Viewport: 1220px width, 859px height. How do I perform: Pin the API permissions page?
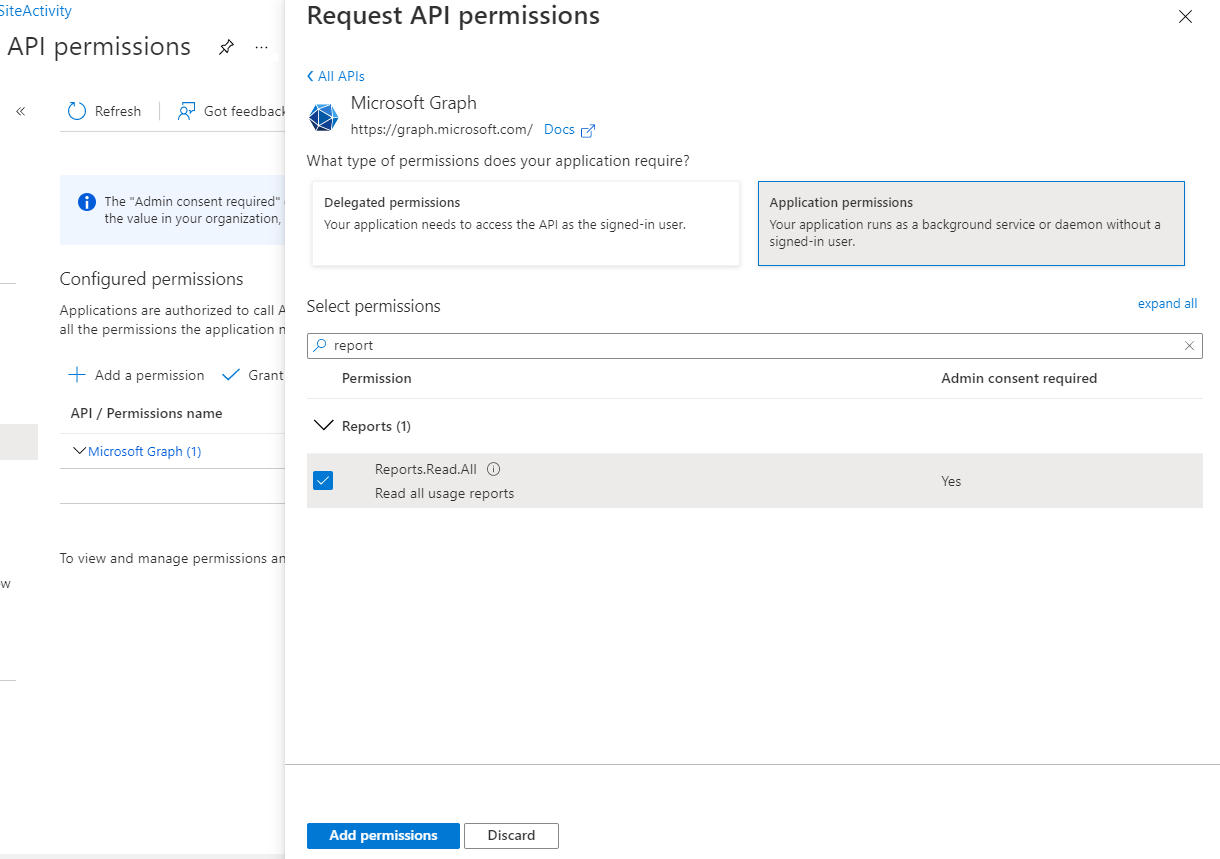click(x=226, y=47)
